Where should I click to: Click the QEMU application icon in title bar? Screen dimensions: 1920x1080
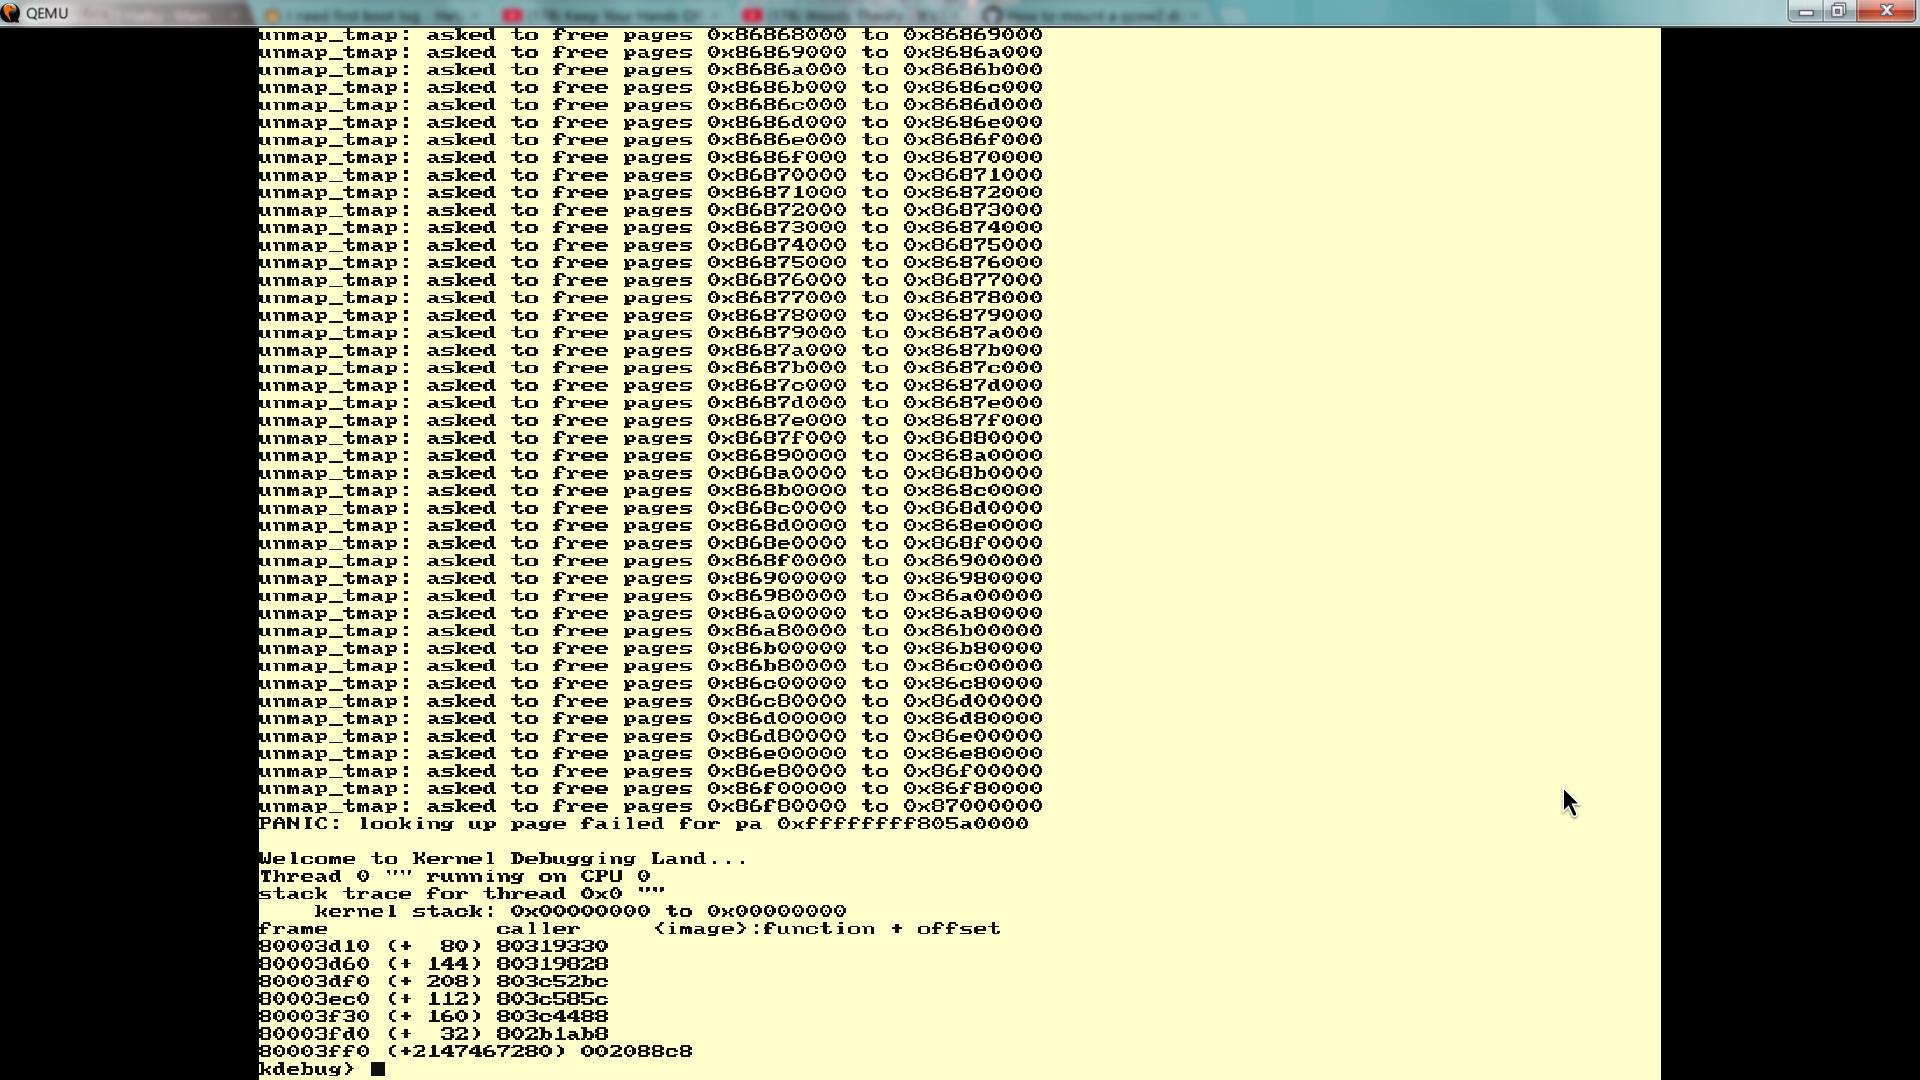[10, 13]
